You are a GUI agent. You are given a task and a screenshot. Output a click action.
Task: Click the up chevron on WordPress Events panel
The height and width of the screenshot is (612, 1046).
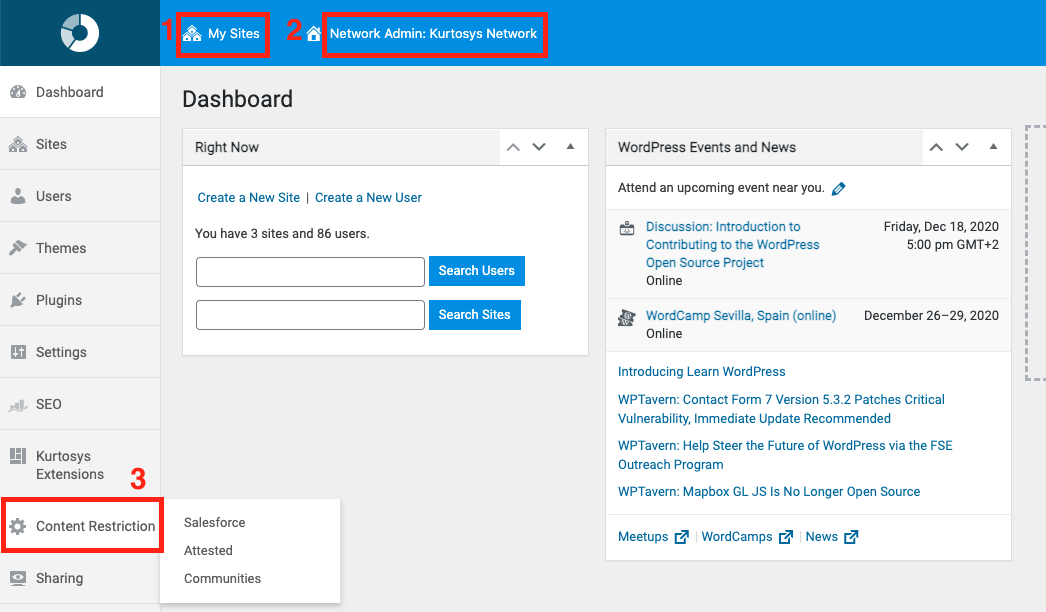click(935, 147)
